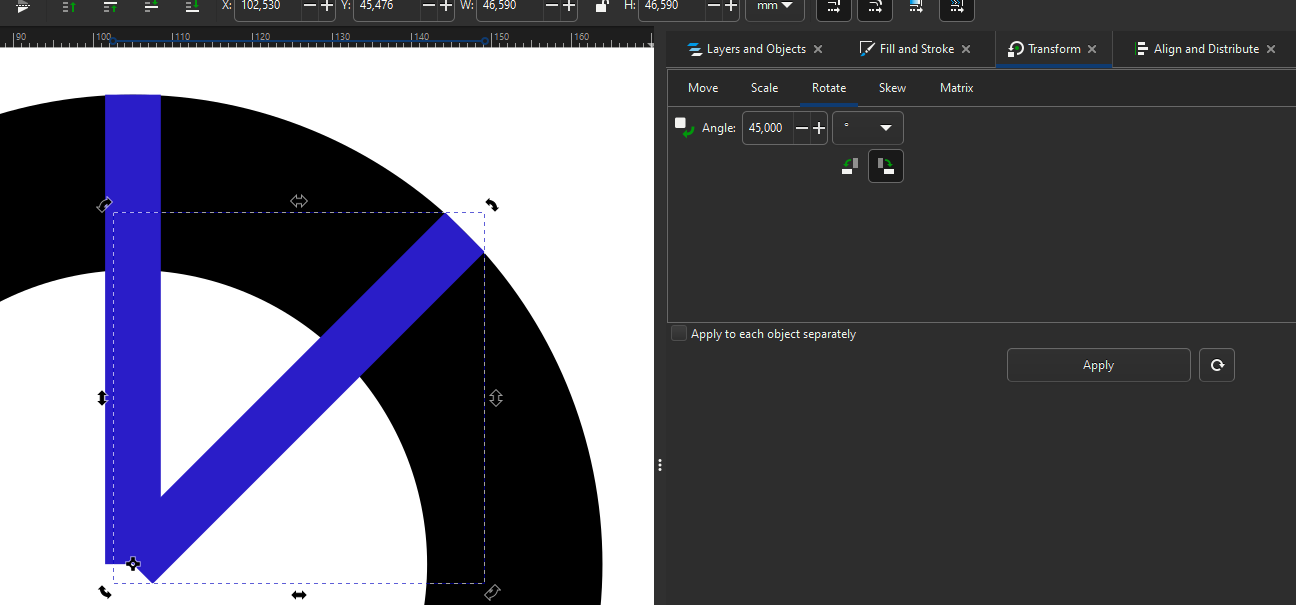Click the H height field
The image size is (1296, 605).
point(671,6)
